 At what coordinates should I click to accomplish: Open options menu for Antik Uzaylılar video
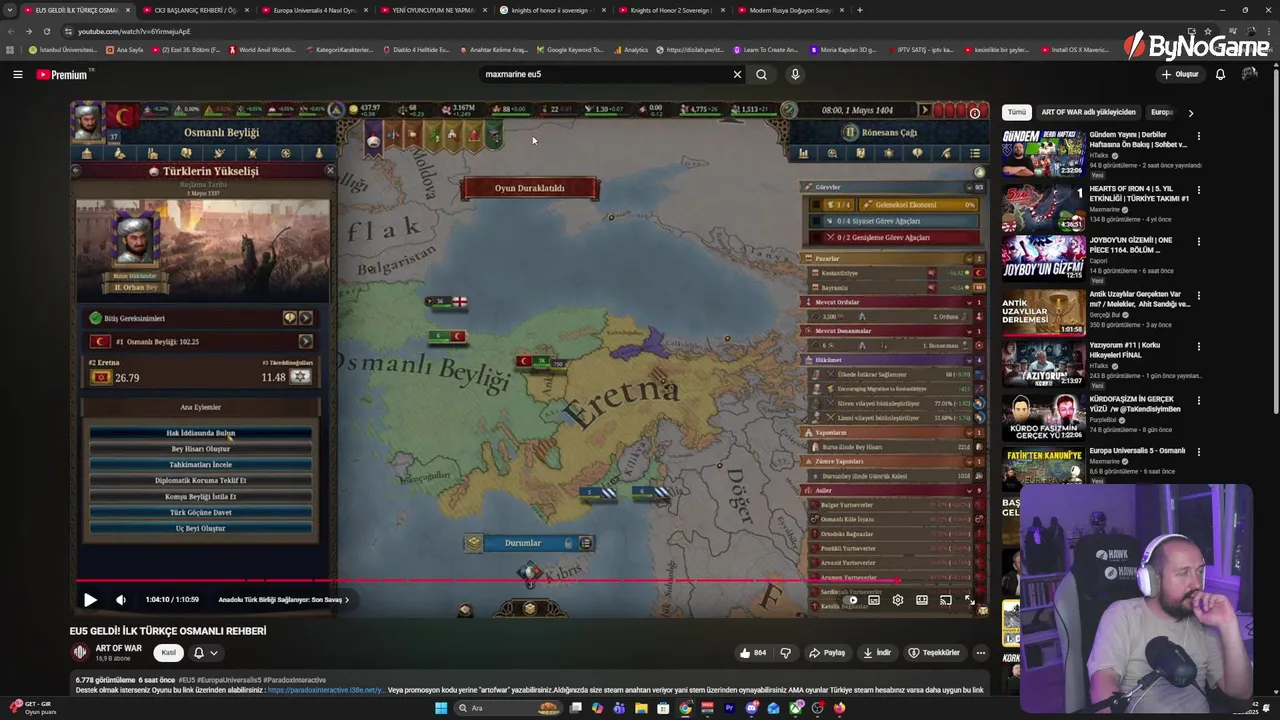click(x=1199, y=294)
